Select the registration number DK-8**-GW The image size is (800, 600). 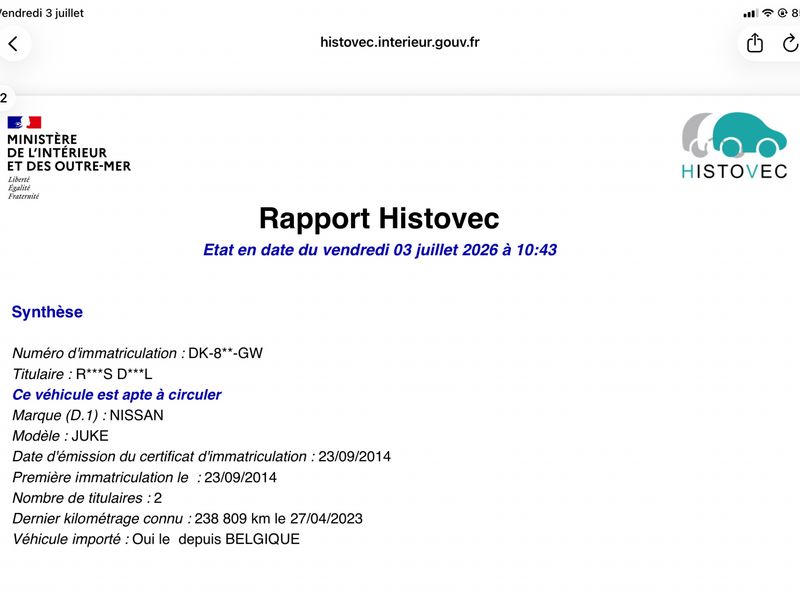pos(226,353)
